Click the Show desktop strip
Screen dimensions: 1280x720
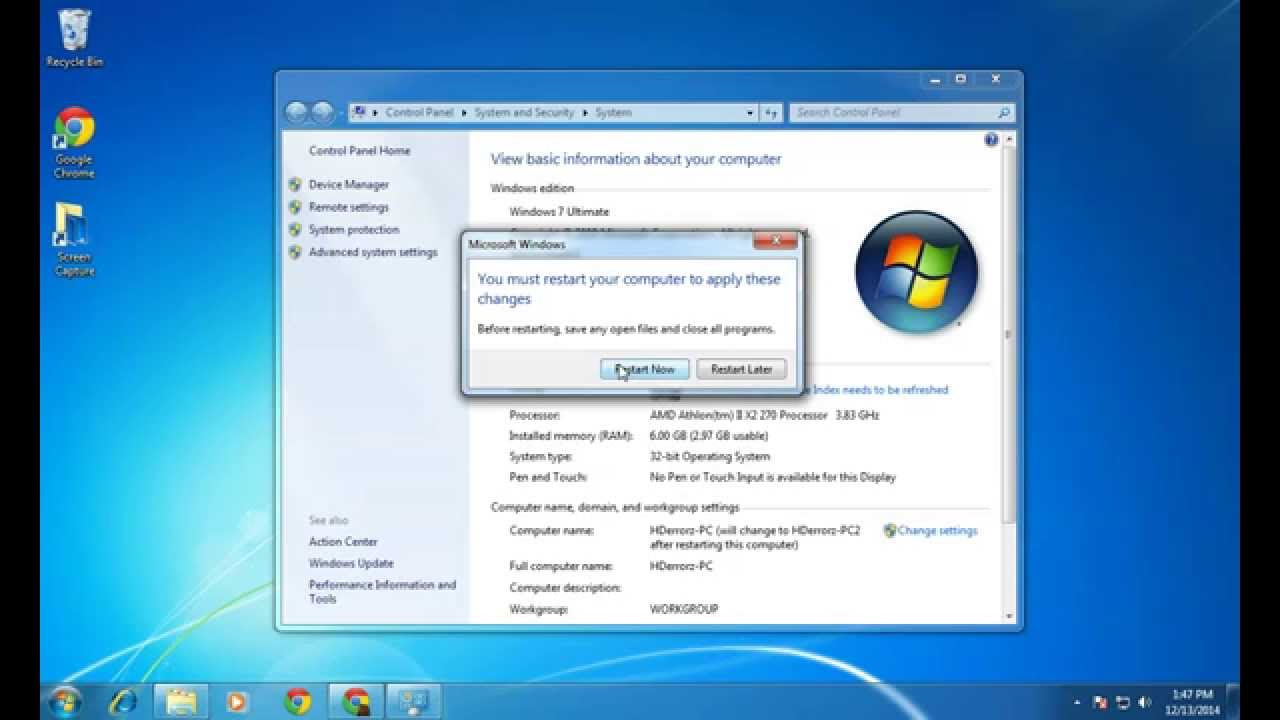click(1234, 701)
